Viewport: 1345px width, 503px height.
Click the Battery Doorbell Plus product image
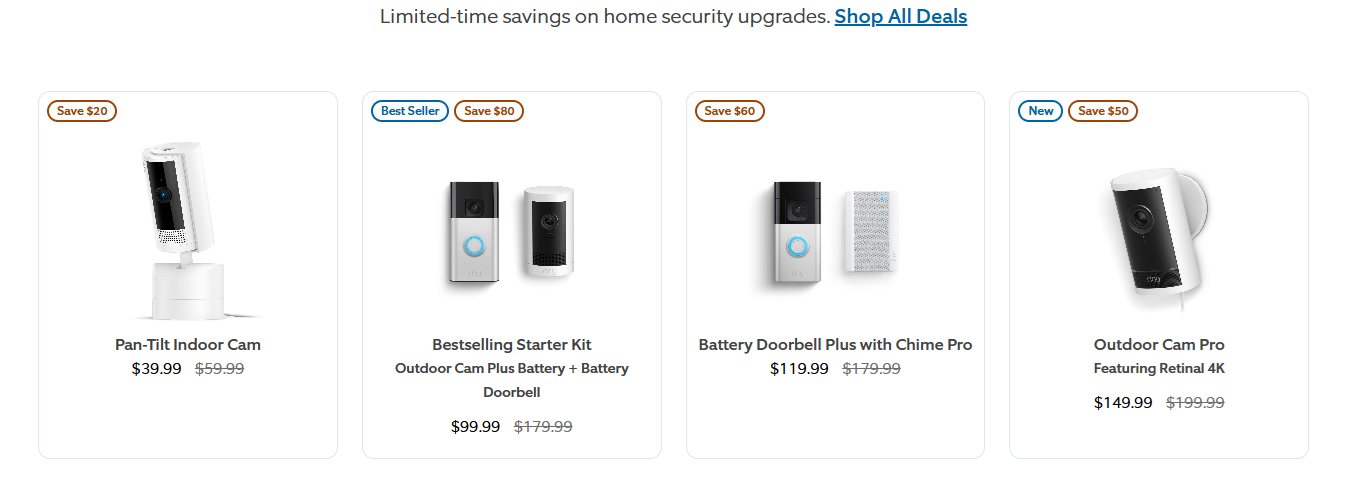835,232
